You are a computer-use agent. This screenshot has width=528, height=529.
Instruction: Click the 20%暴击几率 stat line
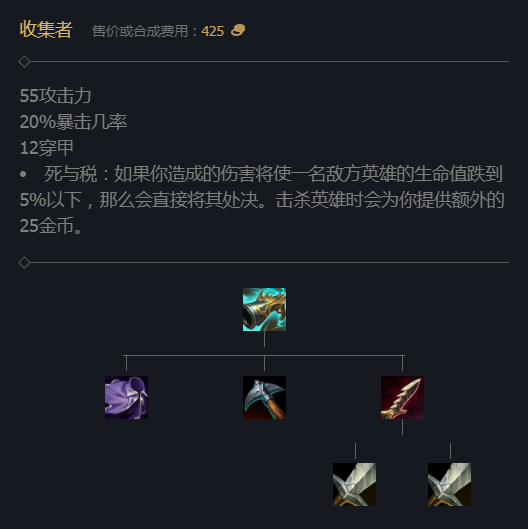tap(73, 122)
